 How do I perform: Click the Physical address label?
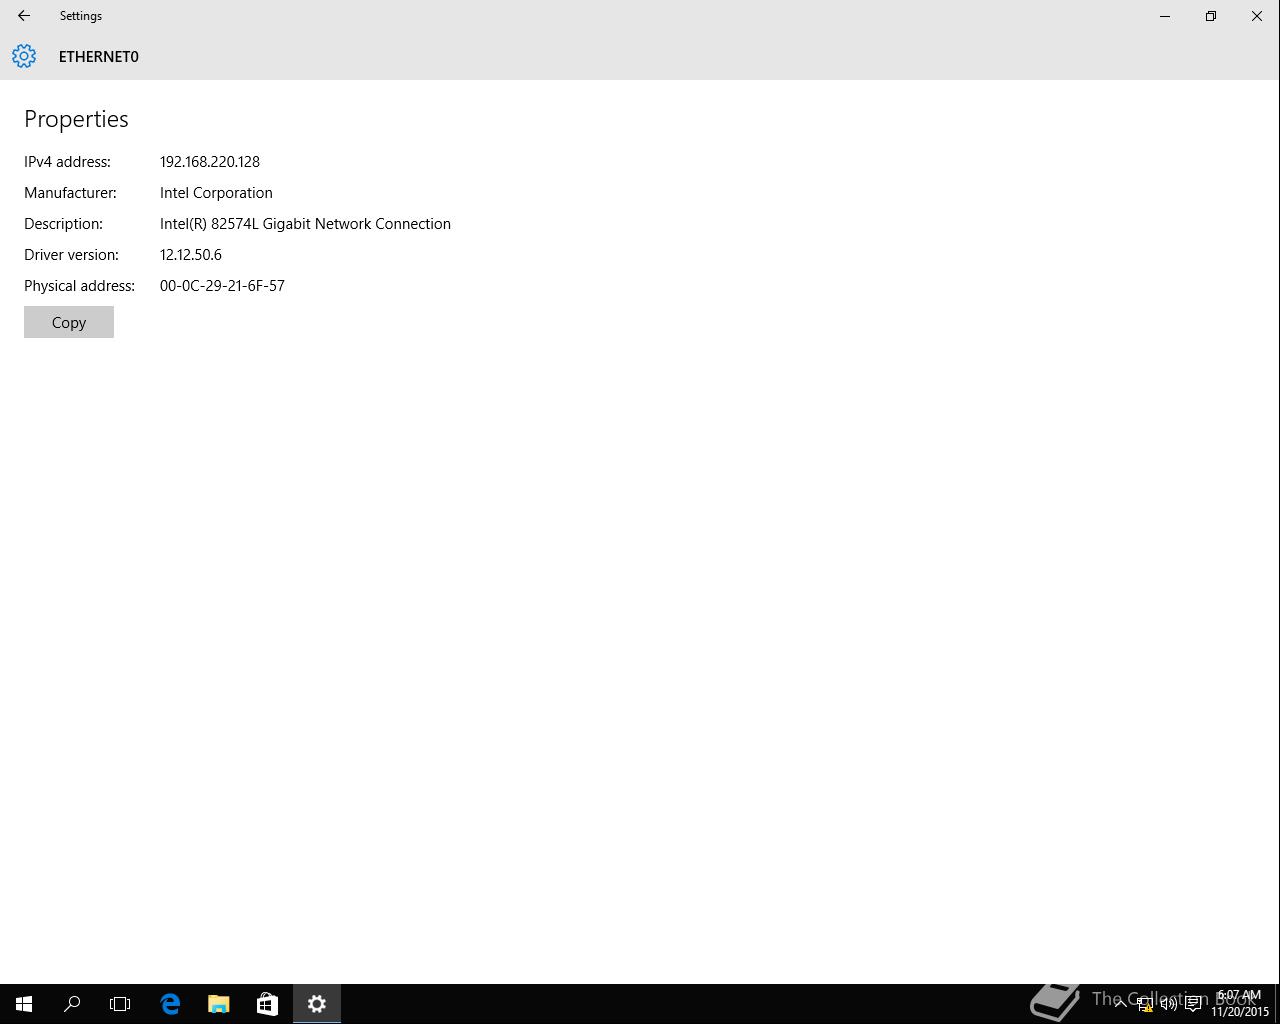79,285
